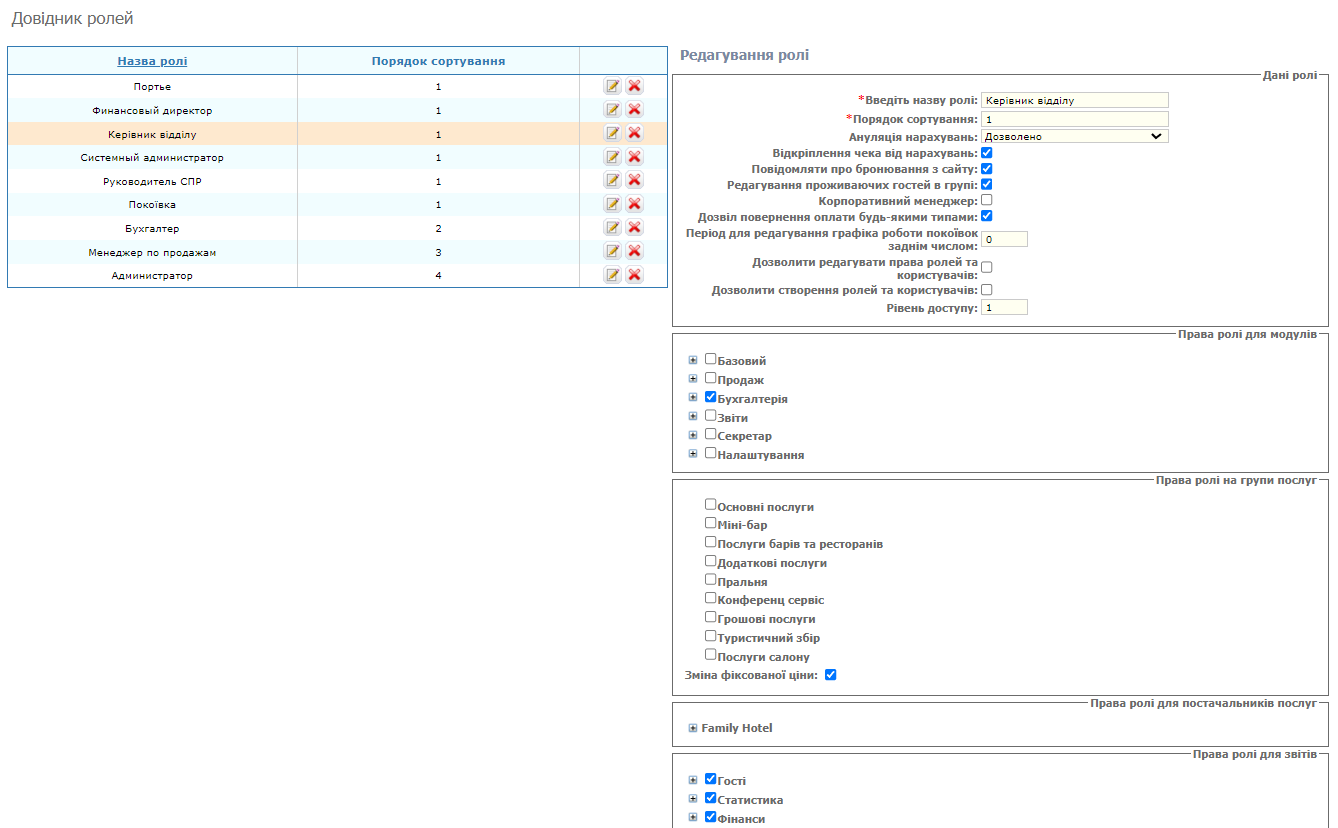
Task: Open Ануляція нарахувань dropdown
Action: (x=1074, y=136)
